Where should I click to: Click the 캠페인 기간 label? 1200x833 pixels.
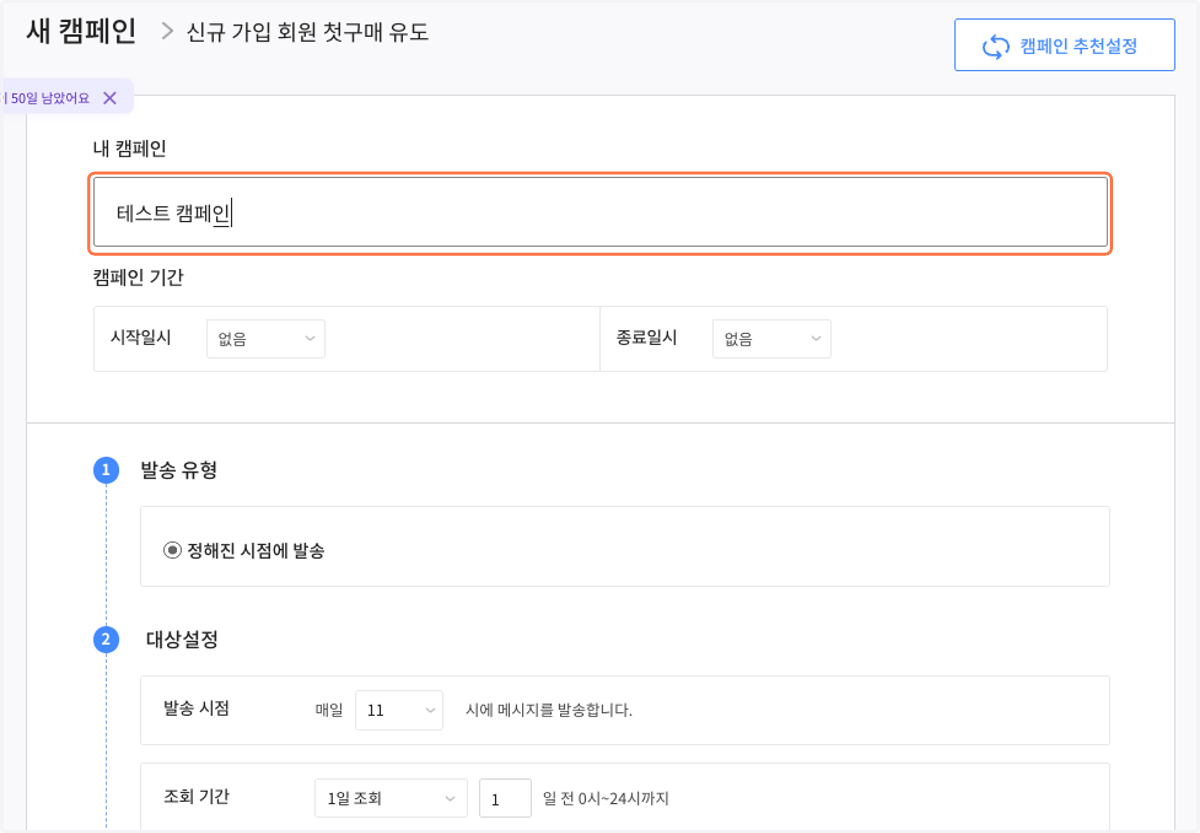(x=138, y=278)
